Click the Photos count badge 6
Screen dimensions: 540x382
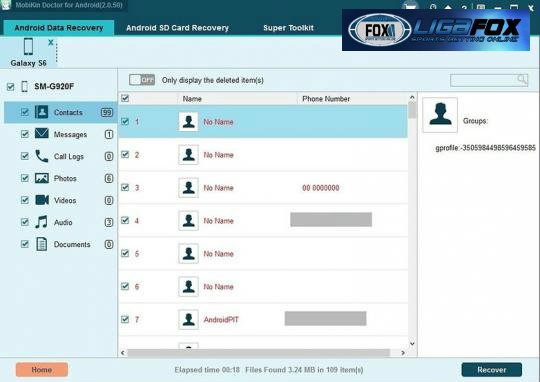tap(108, 178)
